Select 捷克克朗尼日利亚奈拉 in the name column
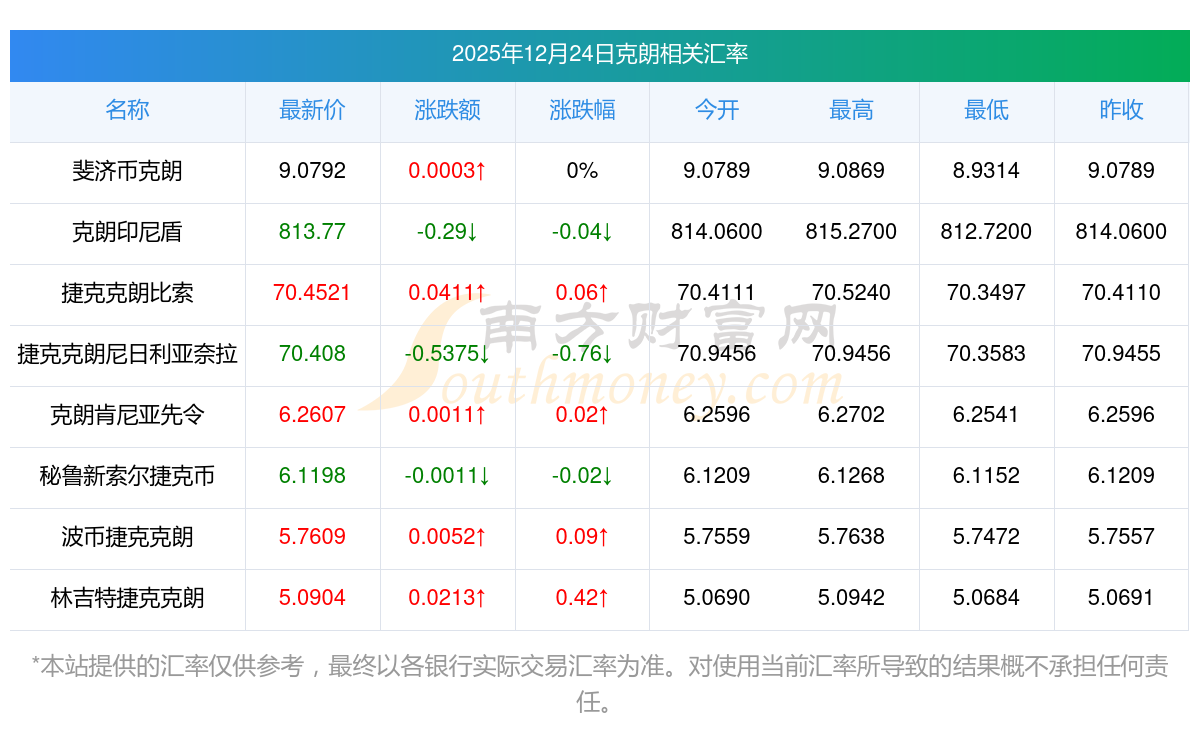The image size is (1200, 733). [127, 354]
